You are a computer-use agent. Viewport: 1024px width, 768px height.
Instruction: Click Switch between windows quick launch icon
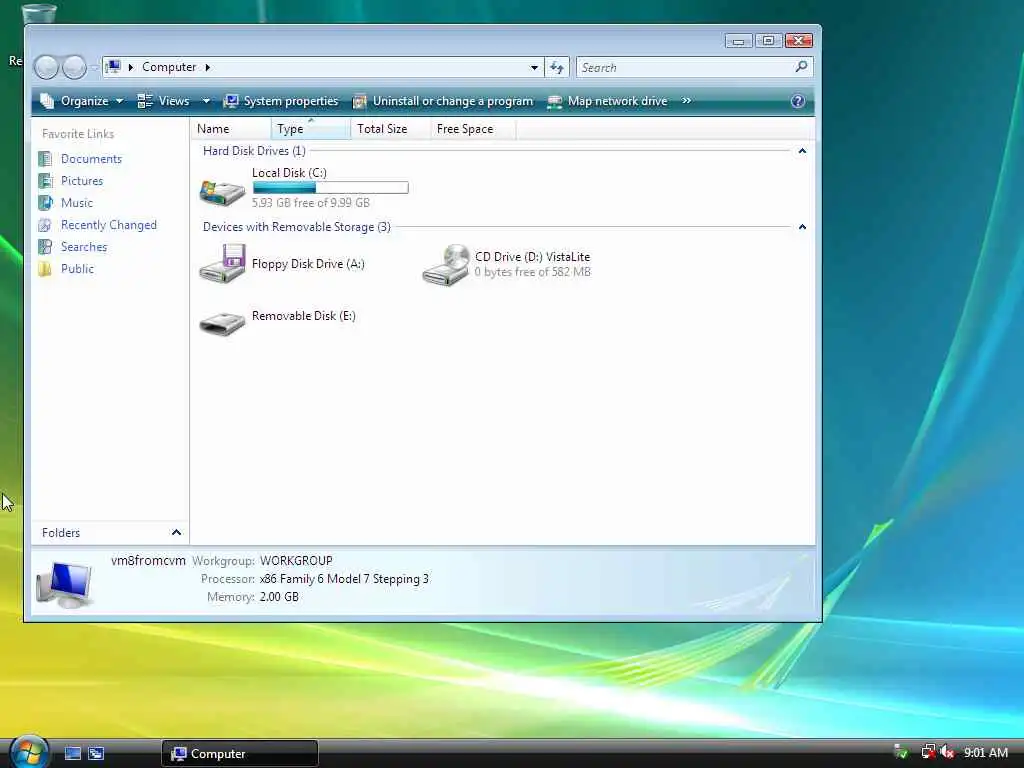coord(96,754)
